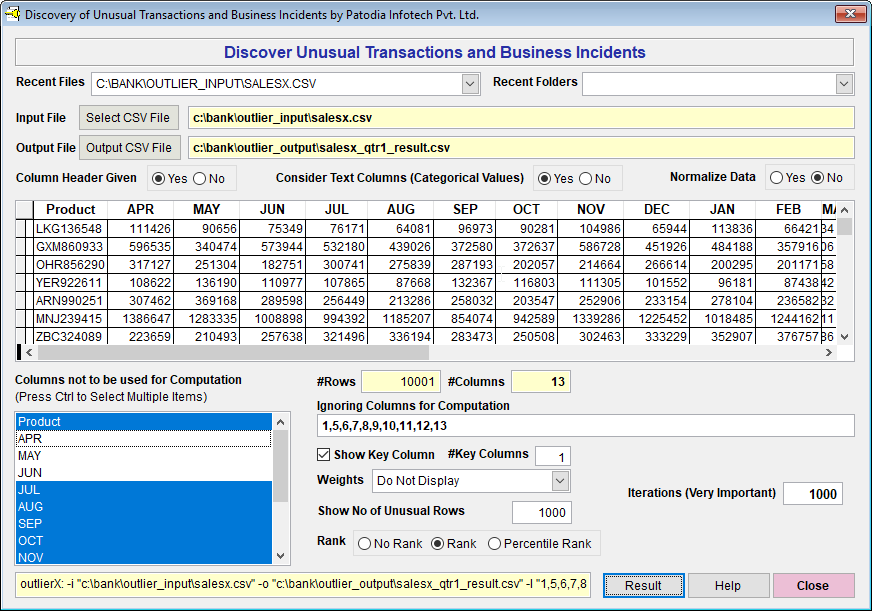Choose the Percentile Rank option
Image resolution: width=872 pixels, height=611 pixels.
pyautogui.click(x=494, y=544)
